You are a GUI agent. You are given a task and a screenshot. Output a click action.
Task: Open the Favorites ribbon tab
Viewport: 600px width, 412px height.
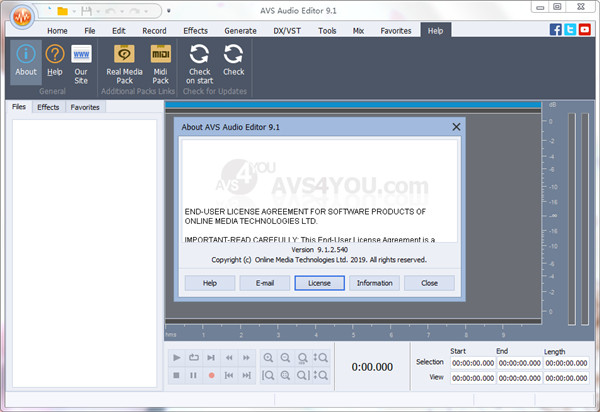coord(396,31)
